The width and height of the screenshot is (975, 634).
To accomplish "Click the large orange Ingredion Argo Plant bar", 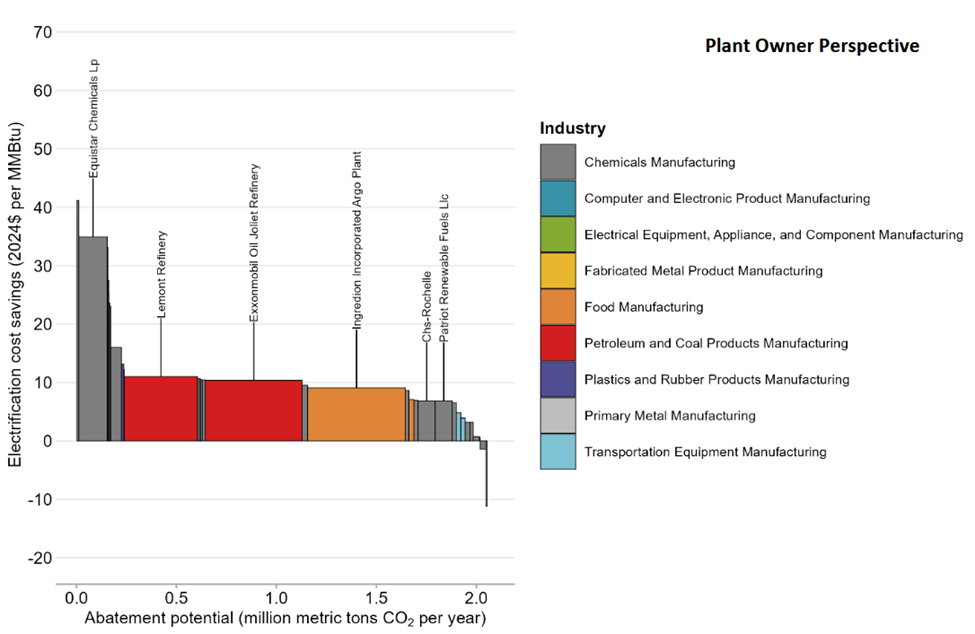I will (356, 414).
